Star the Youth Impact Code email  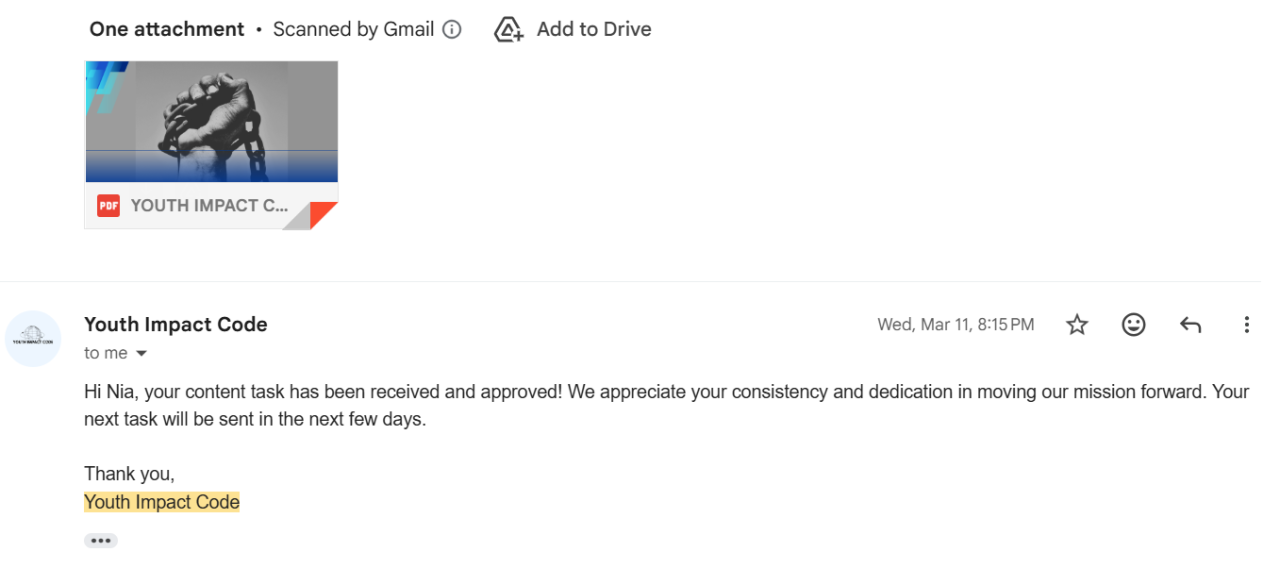pos(1076,324)
